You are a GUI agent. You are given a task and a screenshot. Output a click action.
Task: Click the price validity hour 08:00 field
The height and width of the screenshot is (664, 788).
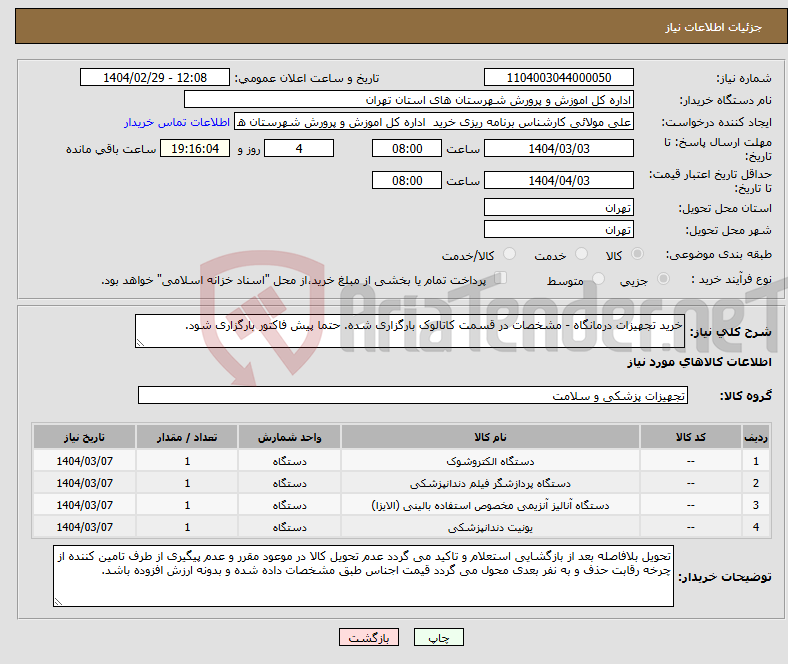(x=407, y=180)
